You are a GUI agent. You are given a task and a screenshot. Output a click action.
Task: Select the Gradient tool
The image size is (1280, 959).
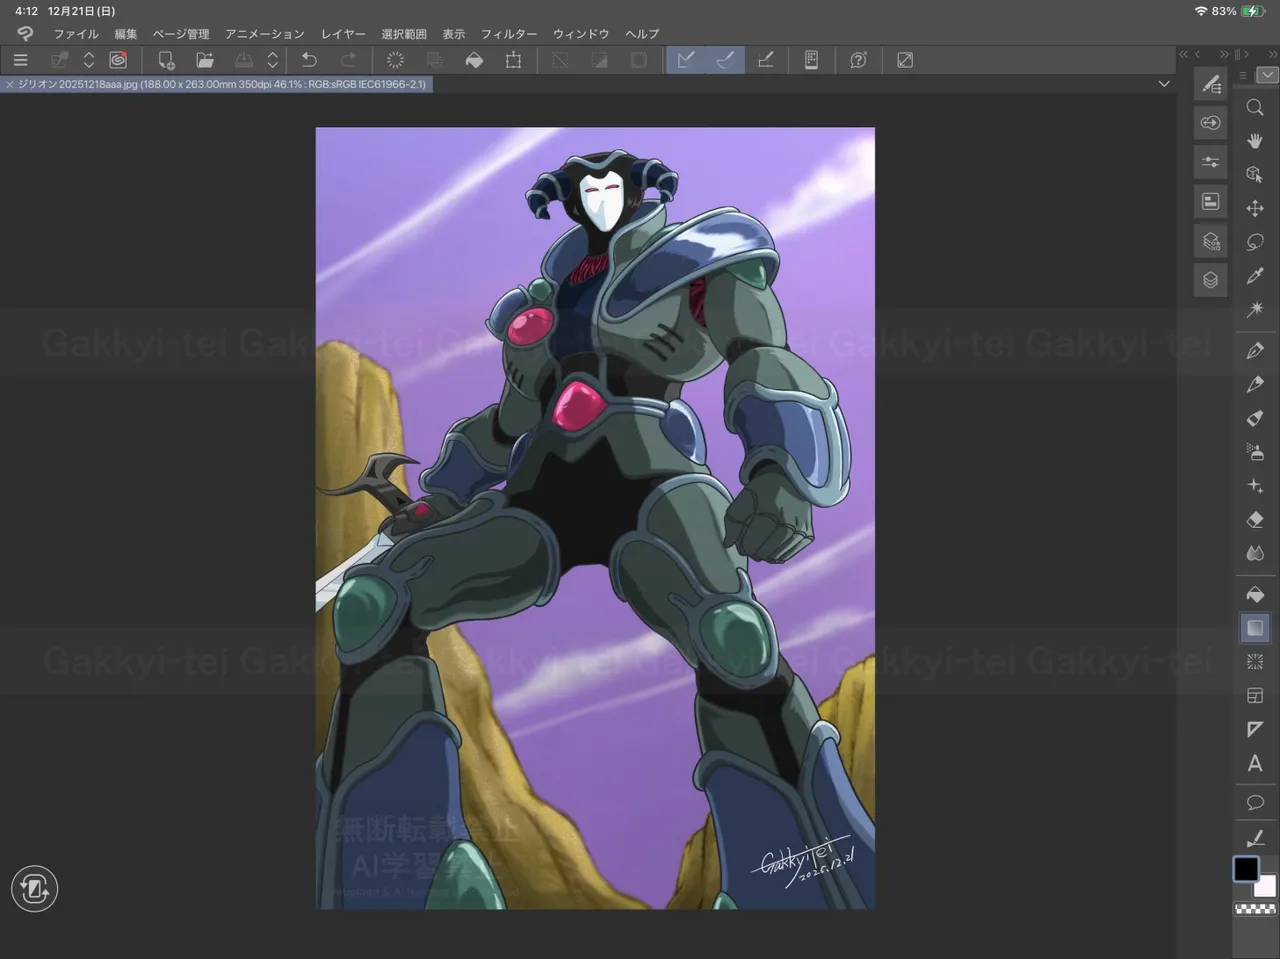click(x=1255, y=628)
